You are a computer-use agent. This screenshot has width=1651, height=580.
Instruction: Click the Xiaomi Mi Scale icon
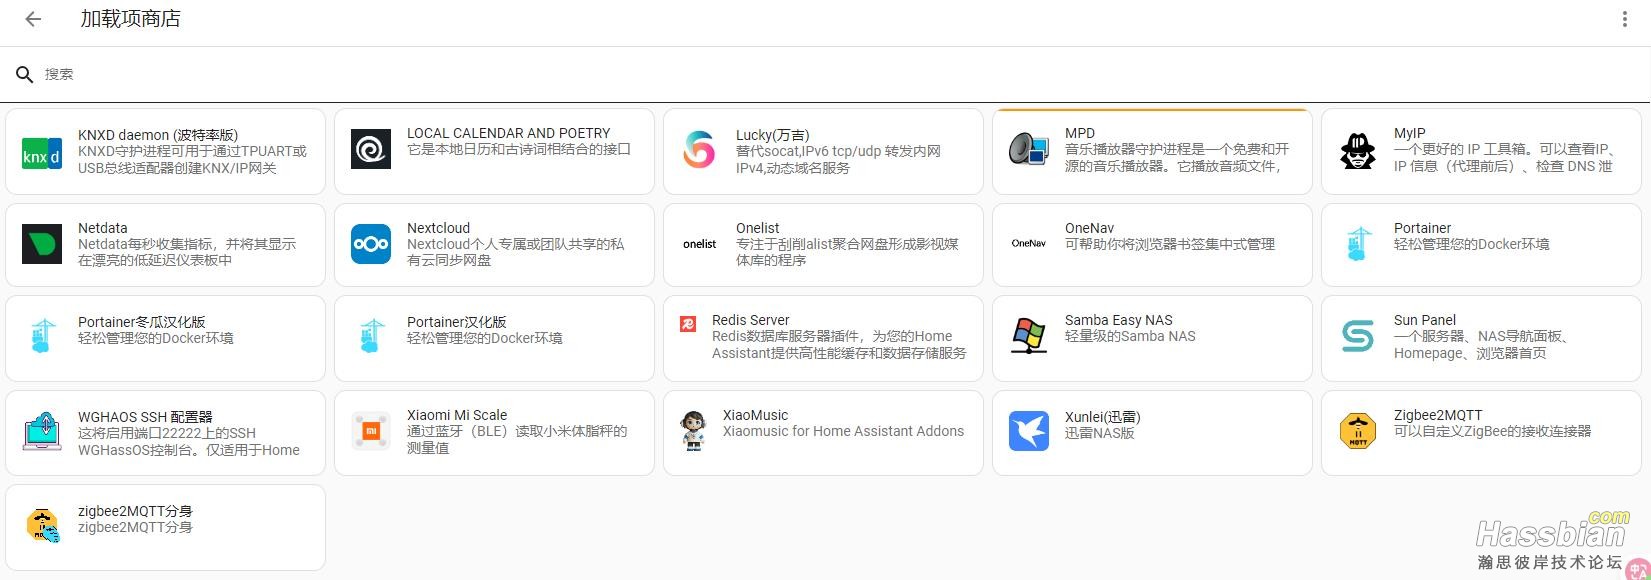[x=371, y=432]
